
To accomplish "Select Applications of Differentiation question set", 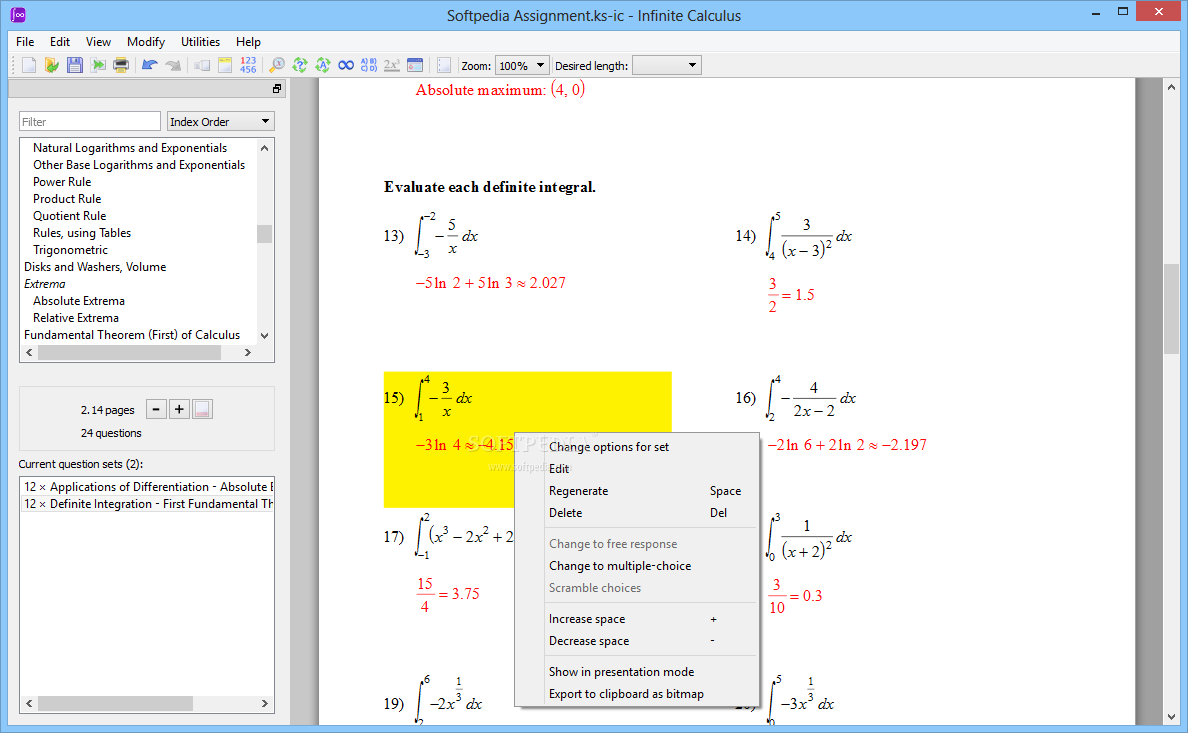I will coord(147,487).
